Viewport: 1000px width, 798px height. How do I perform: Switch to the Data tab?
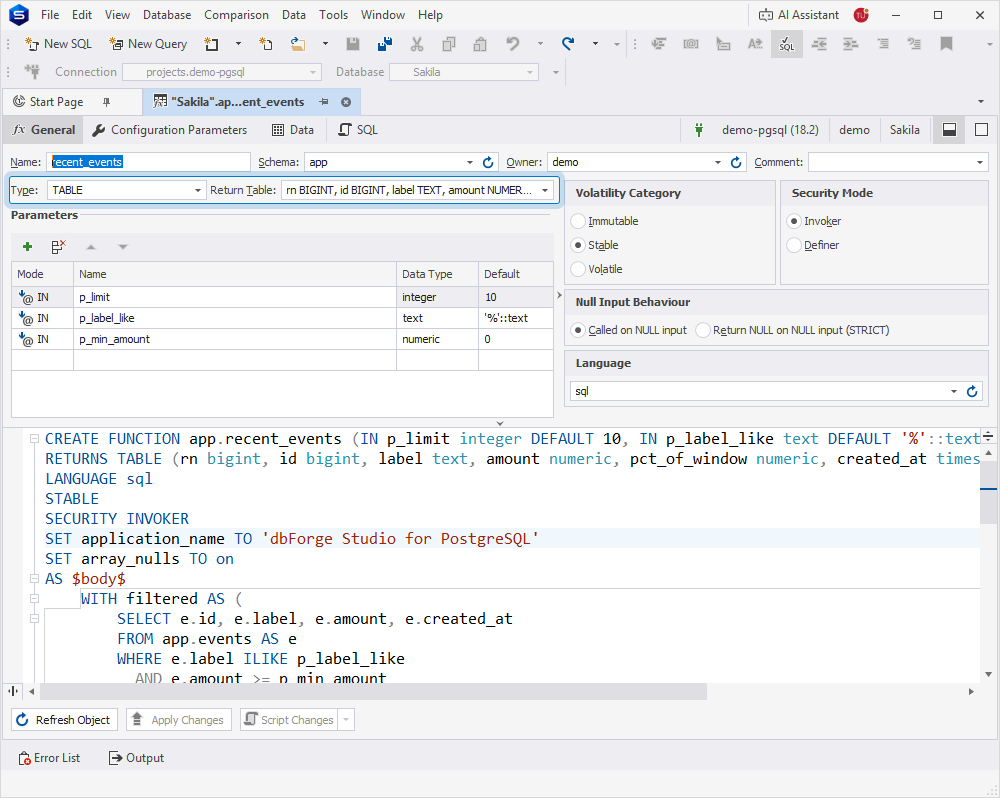click(293, 130)
